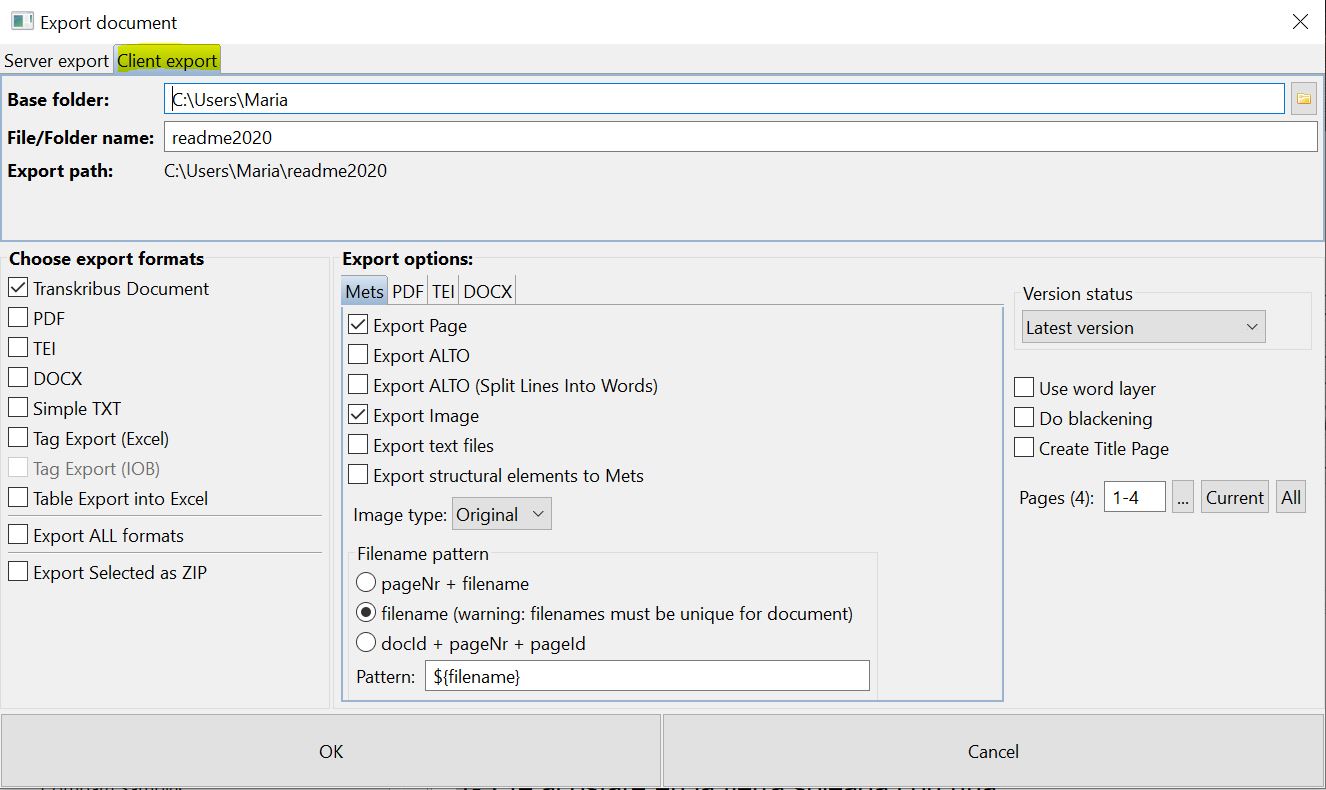Open the base folder browse icon
This screenshot has width=1326, height=790.
[1303, 98]
